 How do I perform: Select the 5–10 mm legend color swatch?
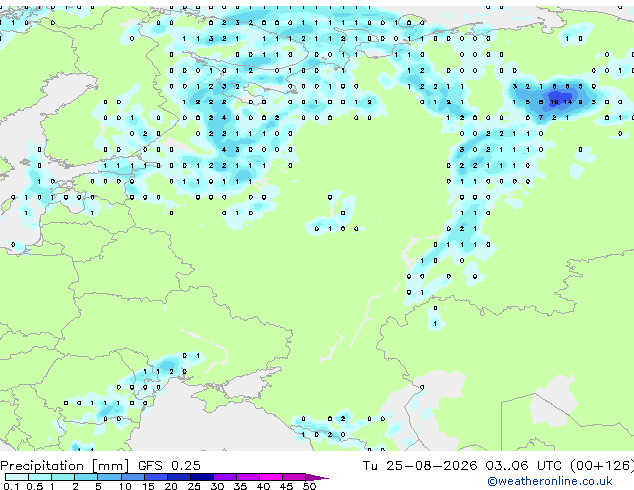coord(109,477)
